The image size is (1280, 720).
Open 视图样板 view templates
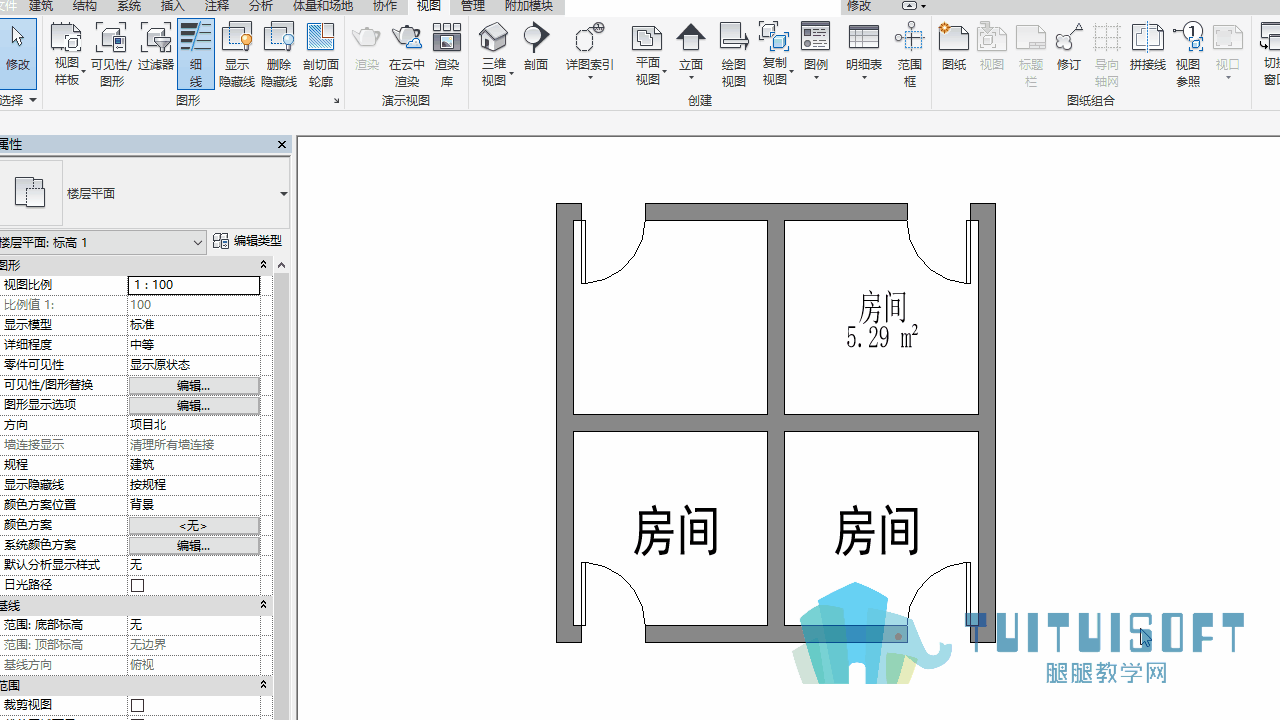coord(66,55)
